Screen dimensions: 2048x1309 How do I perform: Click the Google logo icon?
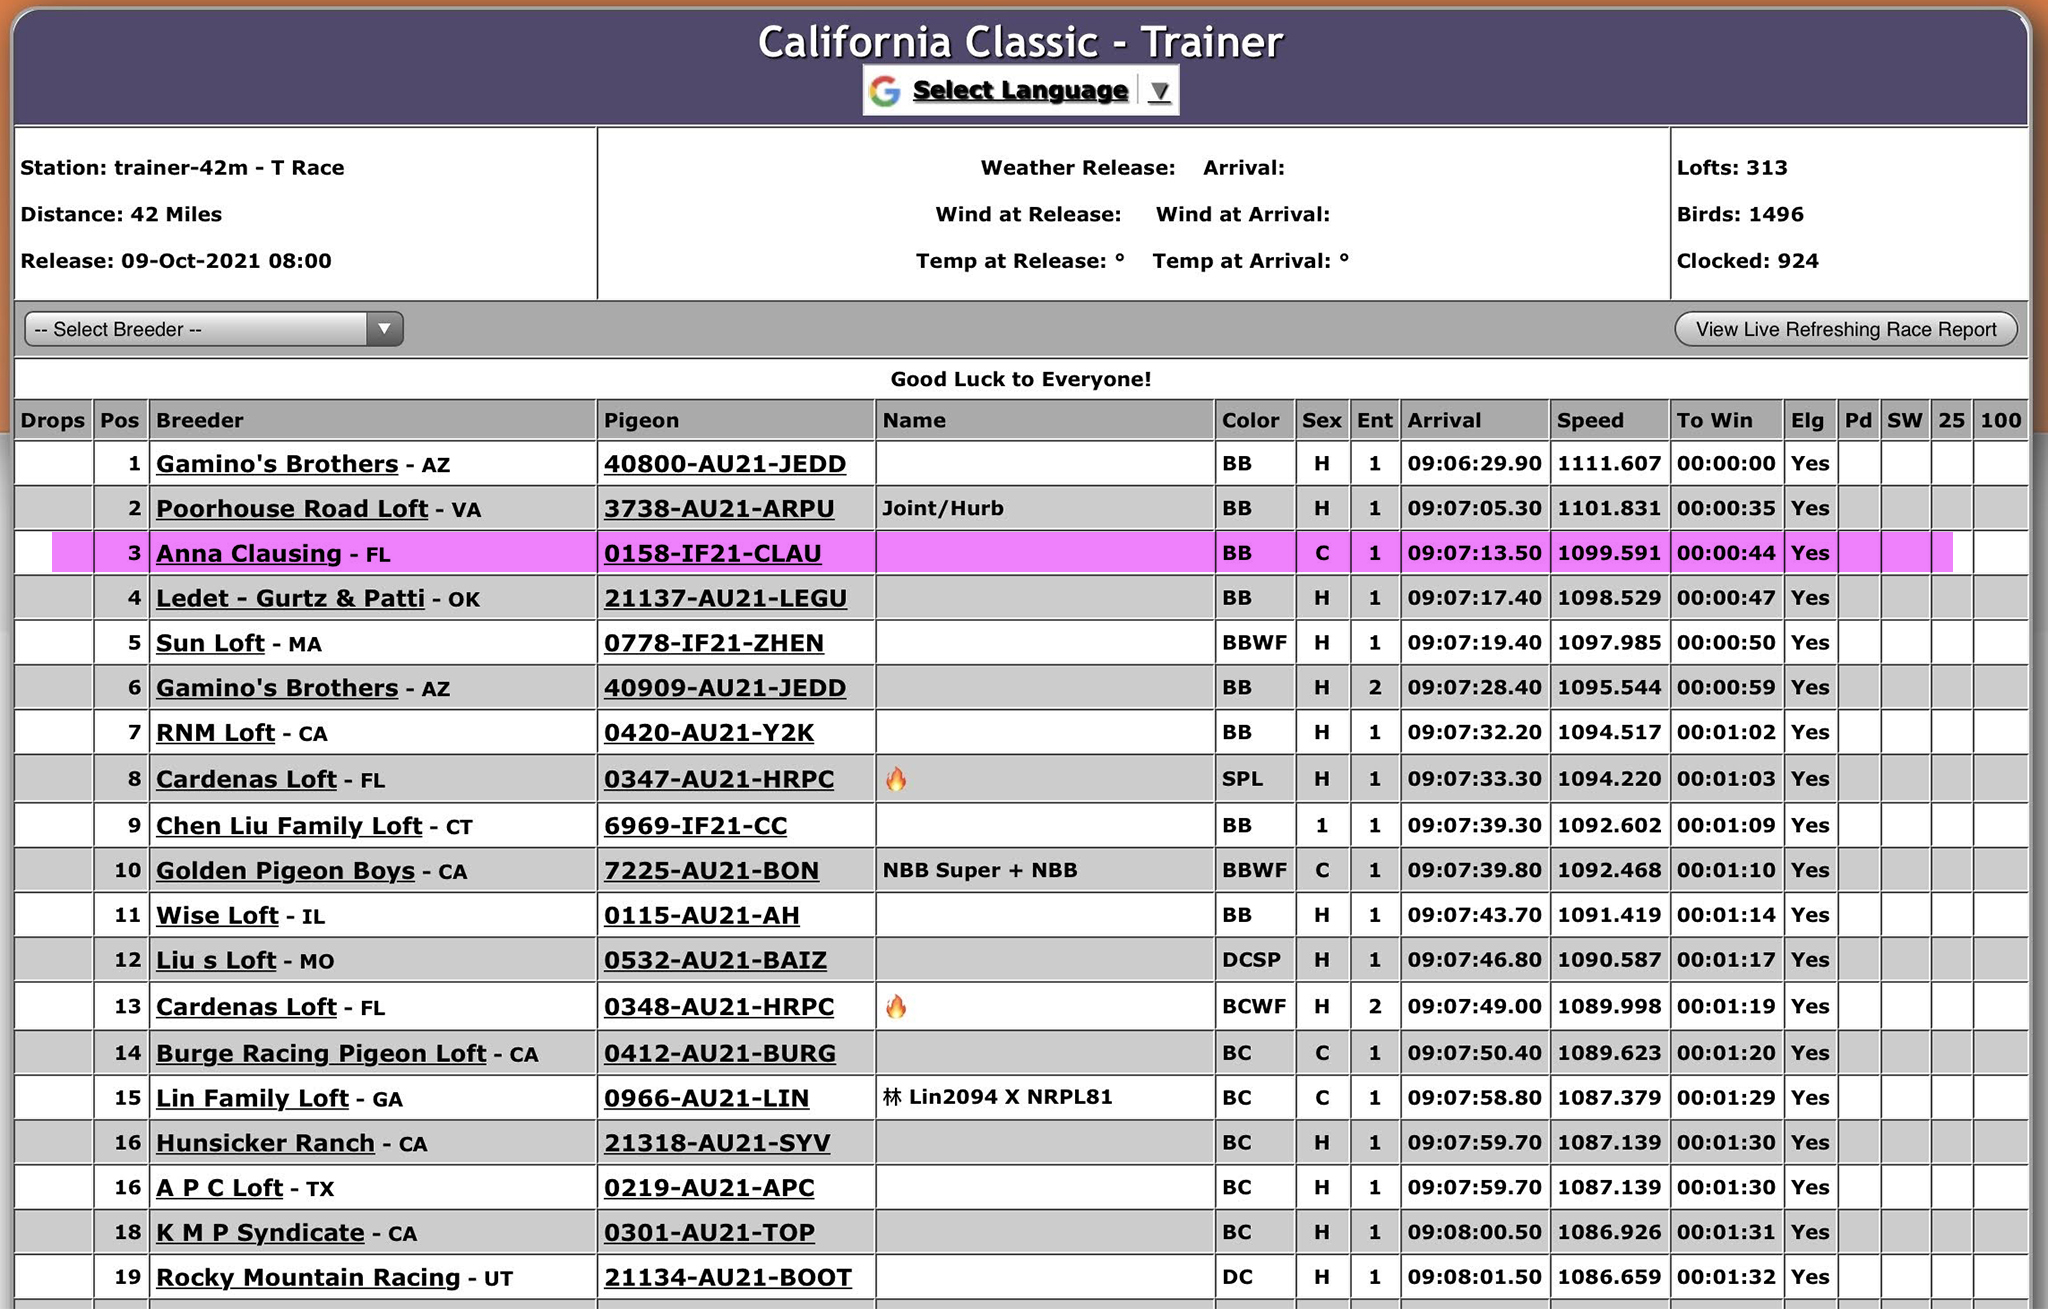(885, 91)
